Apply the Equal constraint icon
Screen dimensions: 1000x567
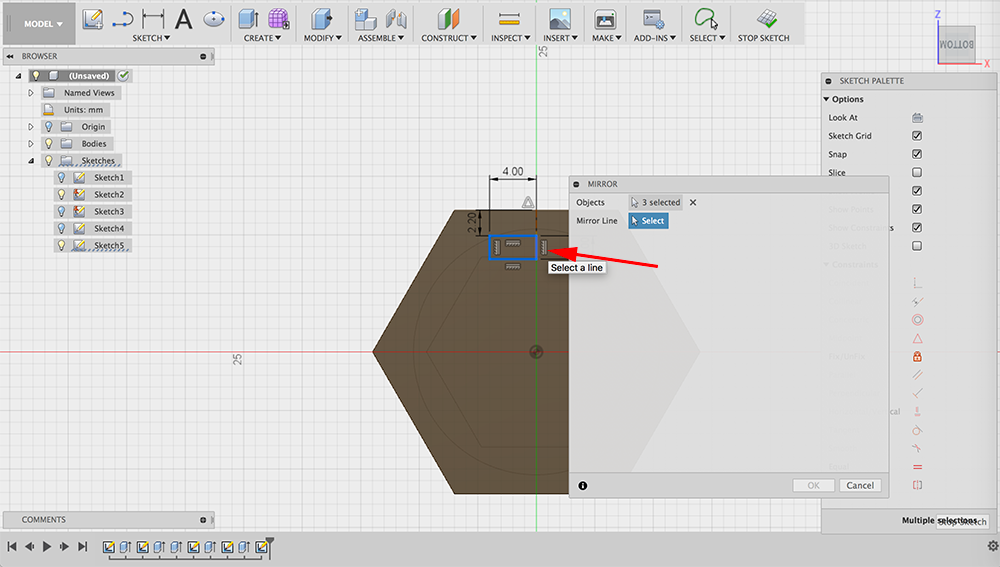917,467
